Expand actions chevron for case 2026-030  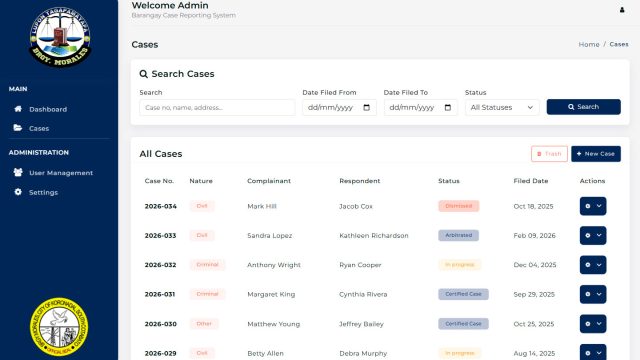599,324
